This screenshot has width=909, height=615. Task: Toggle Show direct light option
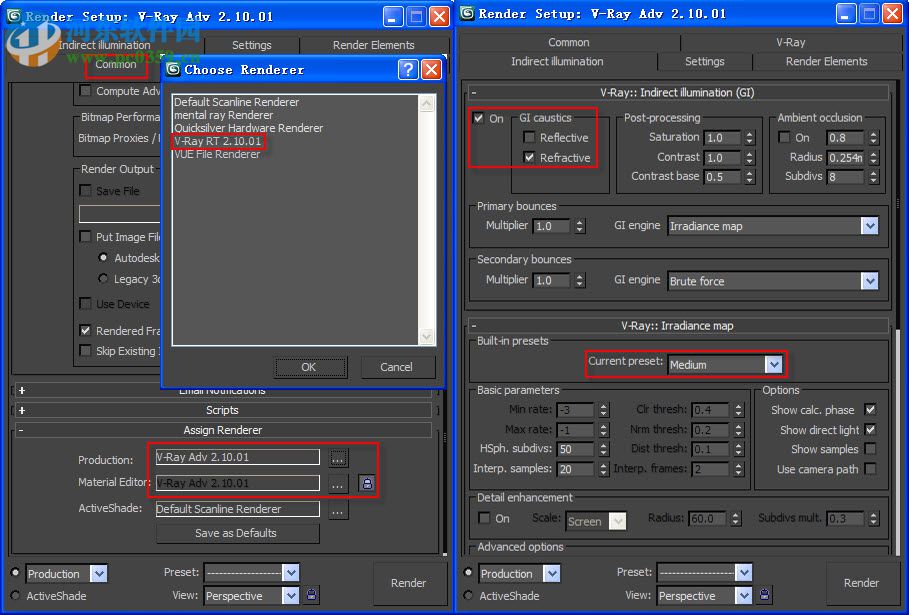coord(870,430)
